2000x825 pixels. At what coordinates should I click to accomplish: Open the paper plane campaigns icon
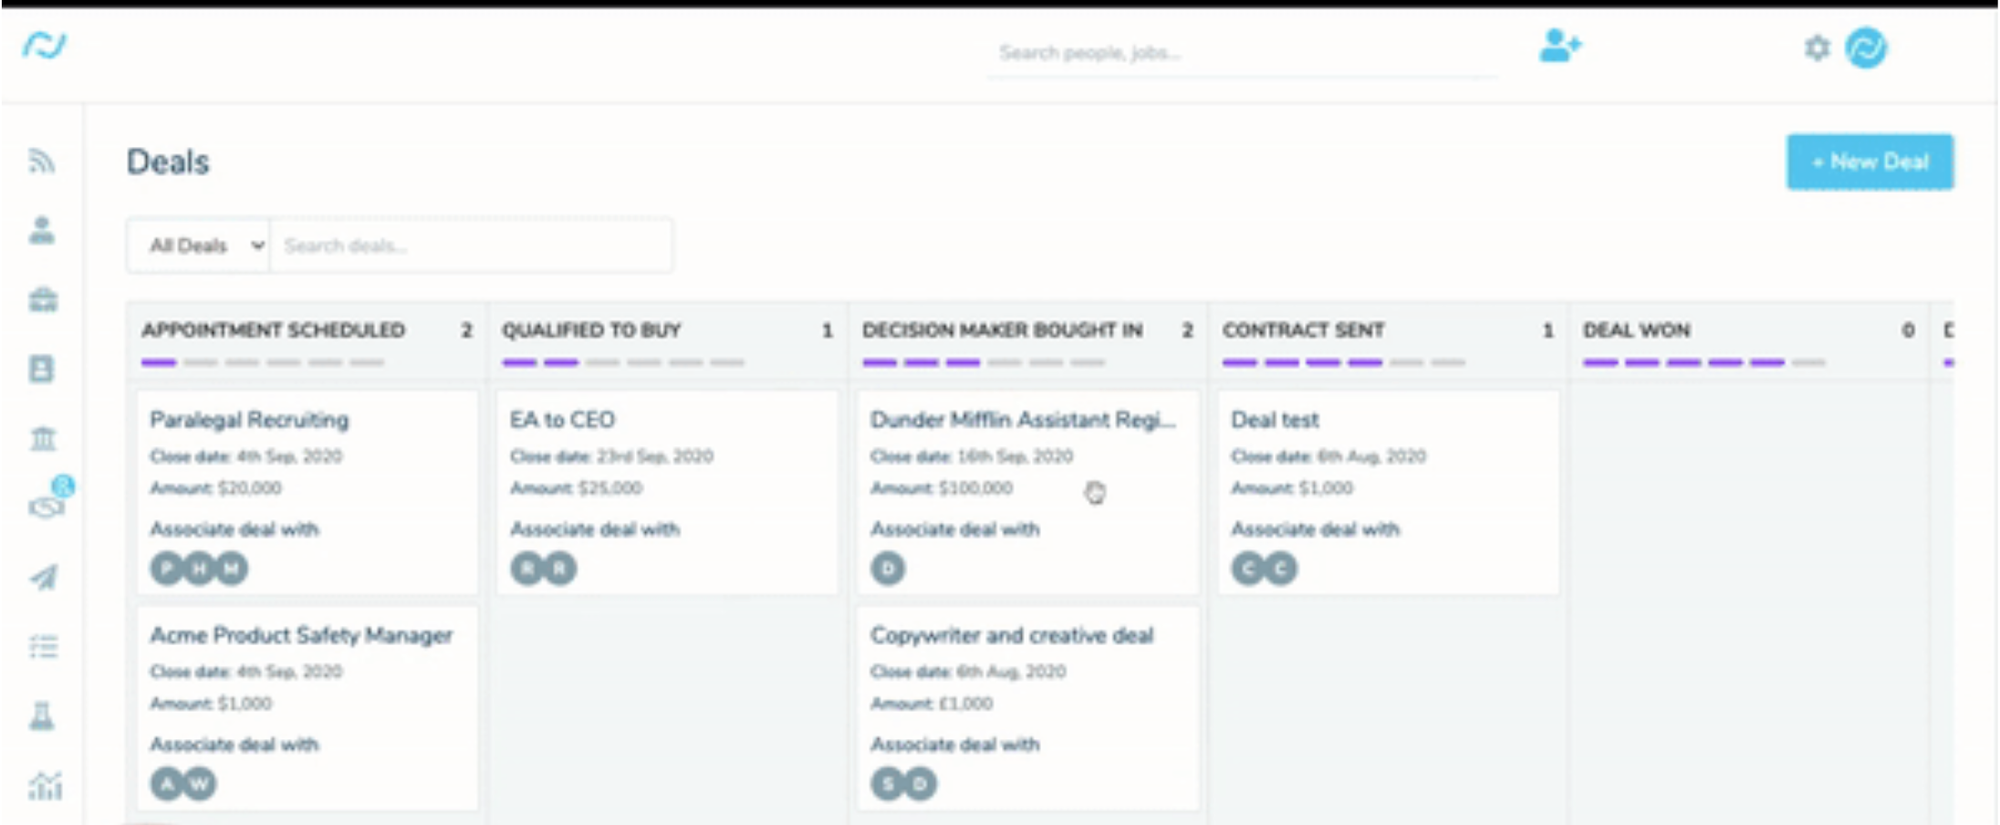point(43,577)
